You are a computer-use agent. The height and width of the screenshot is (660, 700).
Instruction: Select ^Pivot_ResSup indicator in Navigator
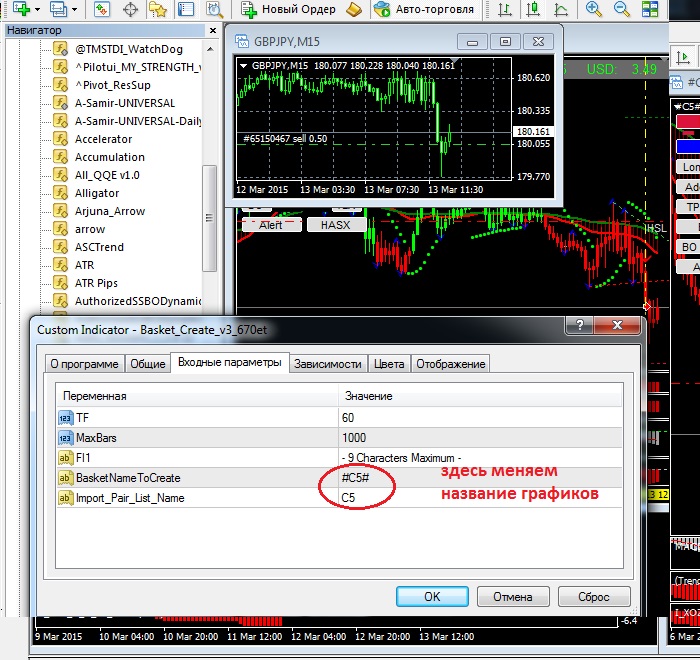pos(112,85)
